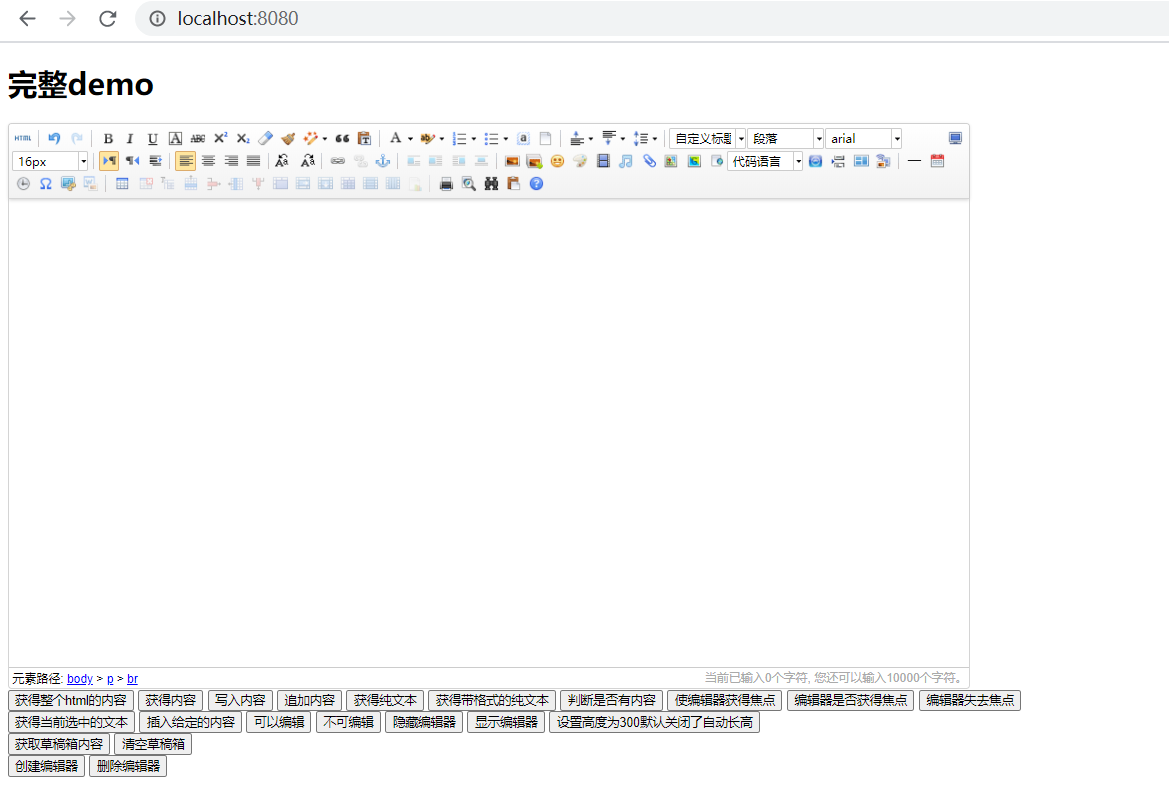Toggle right-to-left text direction
This screenshot has height=799, width=1169.
coord(133,161)
